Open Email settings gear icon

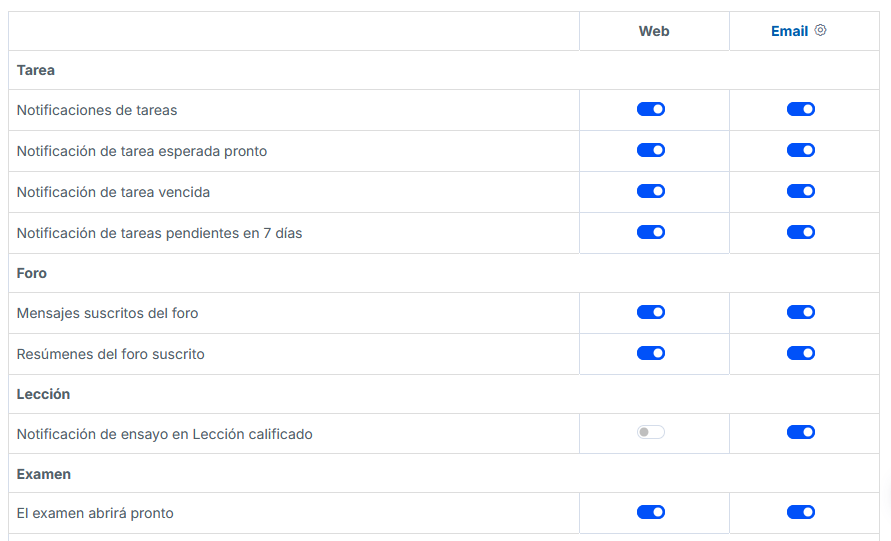click(821, 31)
